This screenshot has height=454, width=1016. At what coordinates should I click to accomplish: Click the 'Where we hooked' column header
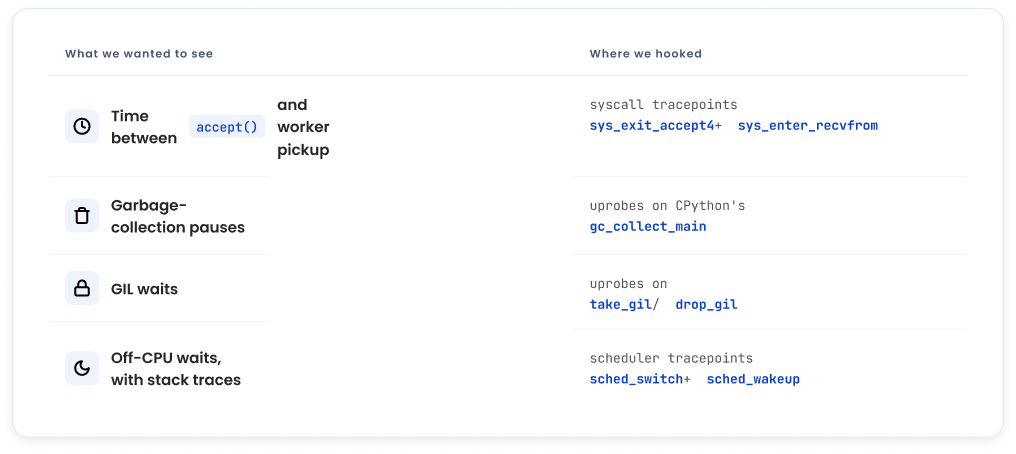point(645,54)
